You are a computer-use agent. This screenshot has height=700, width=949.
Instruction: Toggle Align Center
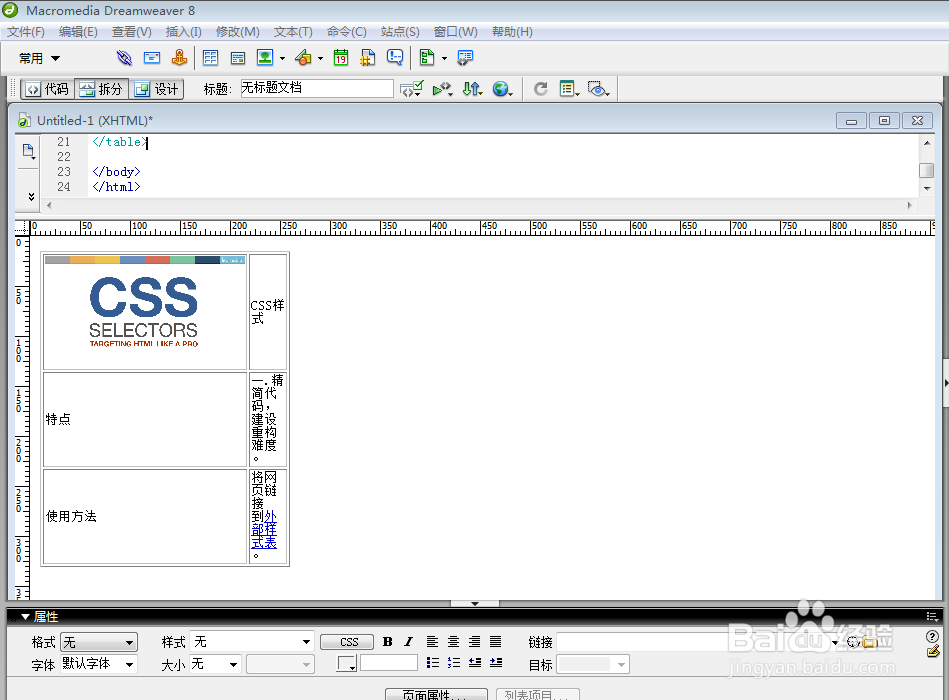pyautogui.click(x=453, y=642)
